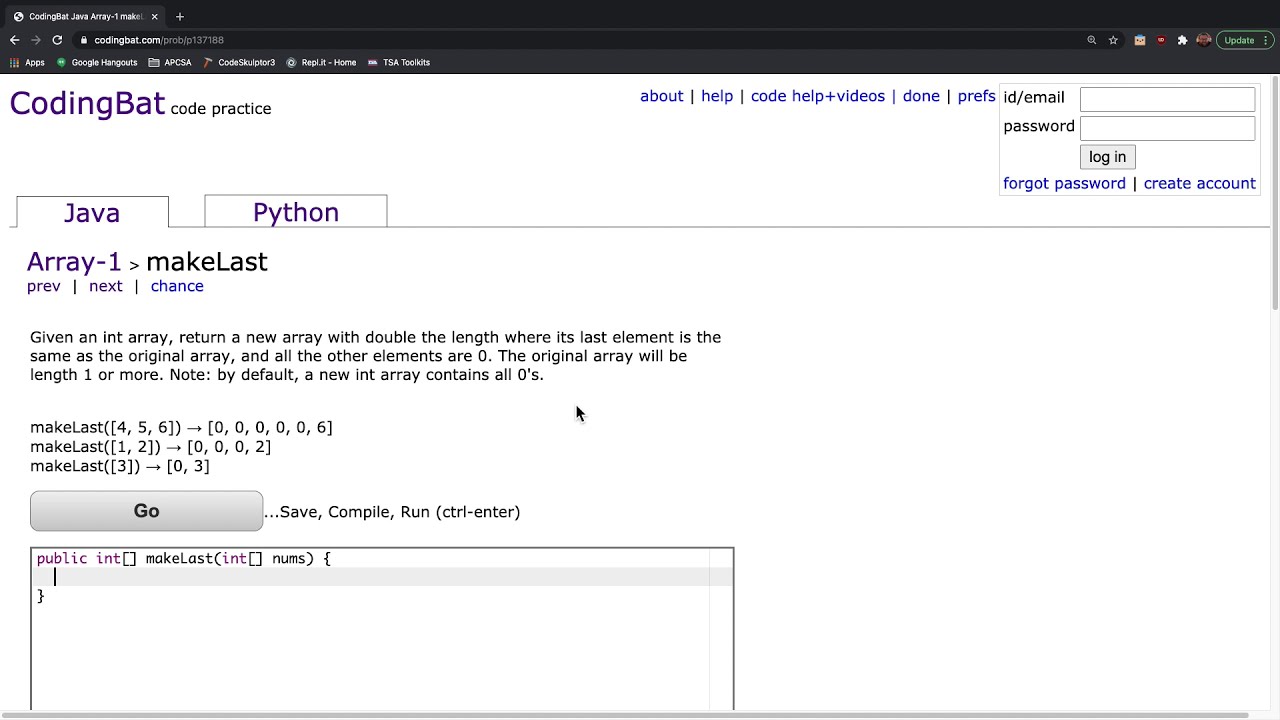Select the Java tab
This screenshot has height=720, width=1280.
(x=92, y=213)
